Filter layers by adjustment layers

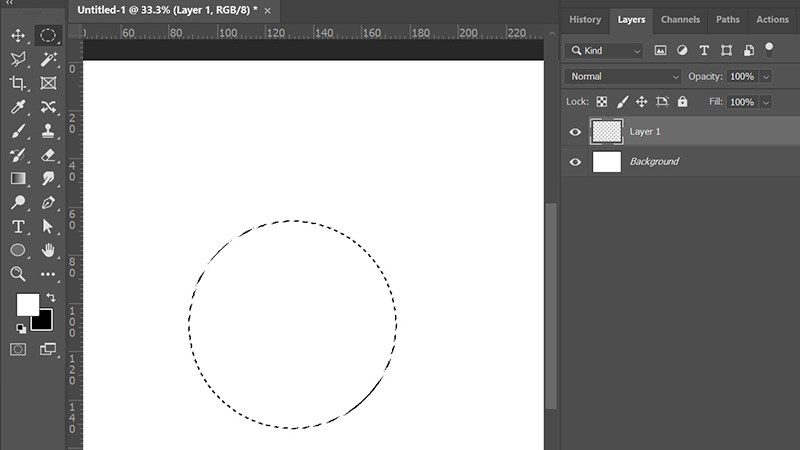(682, 50)
